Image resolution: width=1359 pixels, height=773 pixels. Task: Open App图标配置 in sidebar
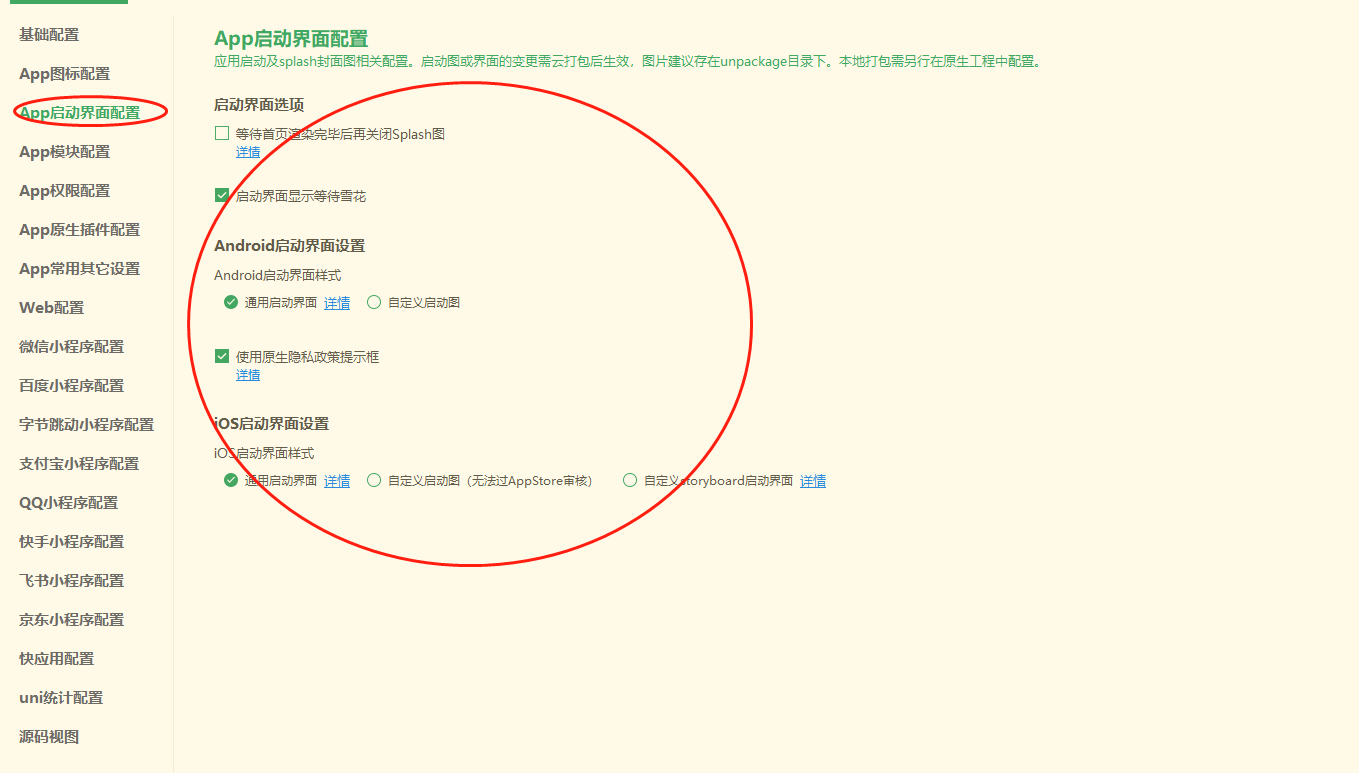(x=65, y=74)
